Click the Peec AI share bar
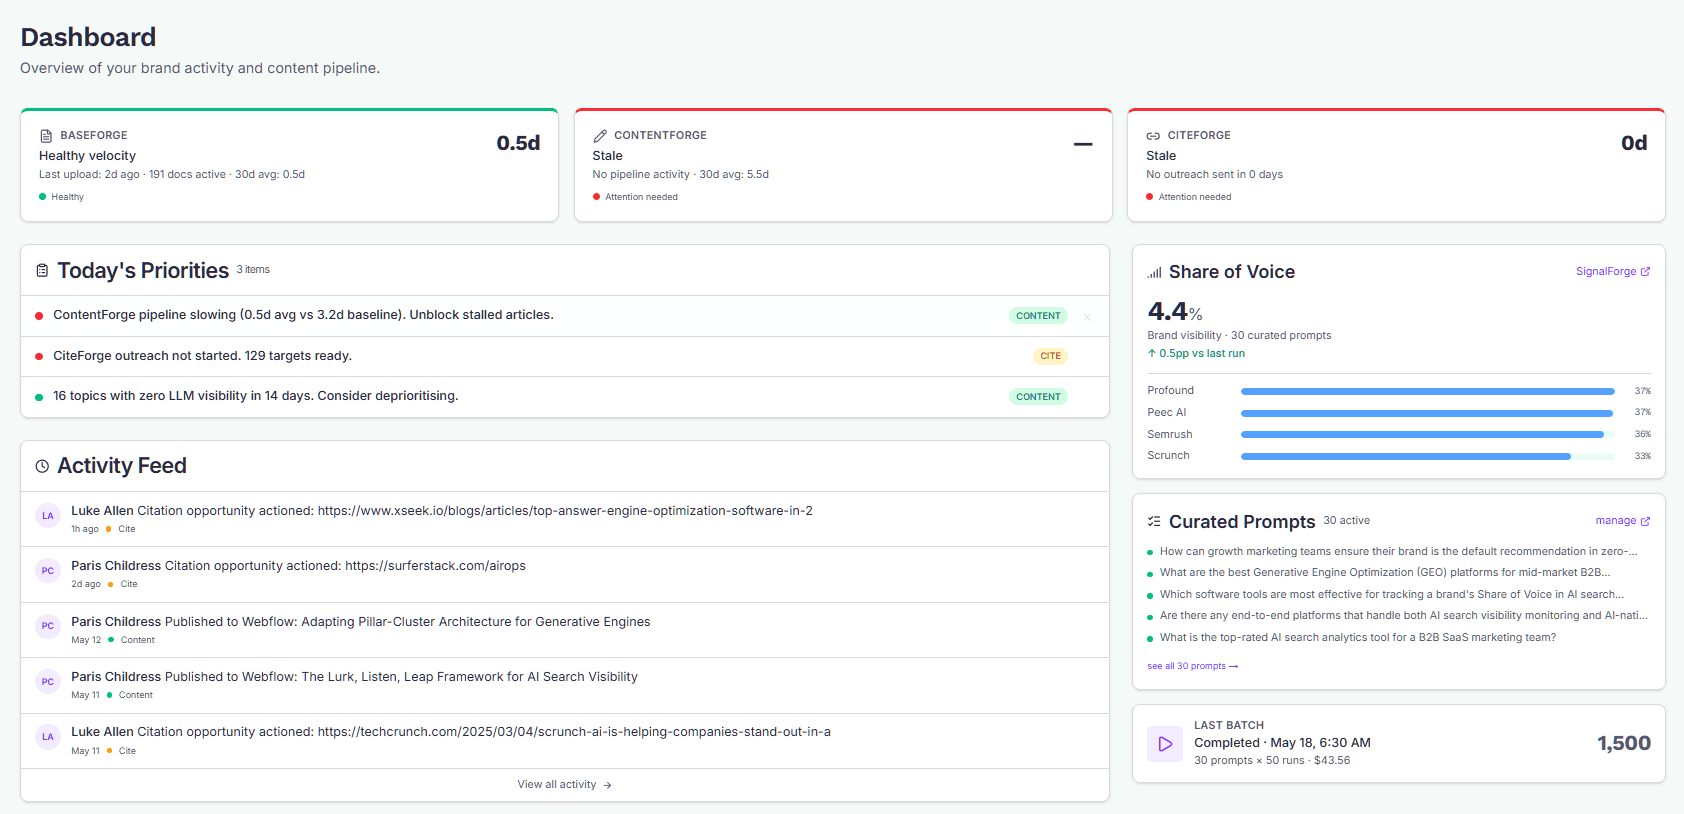This screenshot has height=814, width=1684. click(1428, 413)
